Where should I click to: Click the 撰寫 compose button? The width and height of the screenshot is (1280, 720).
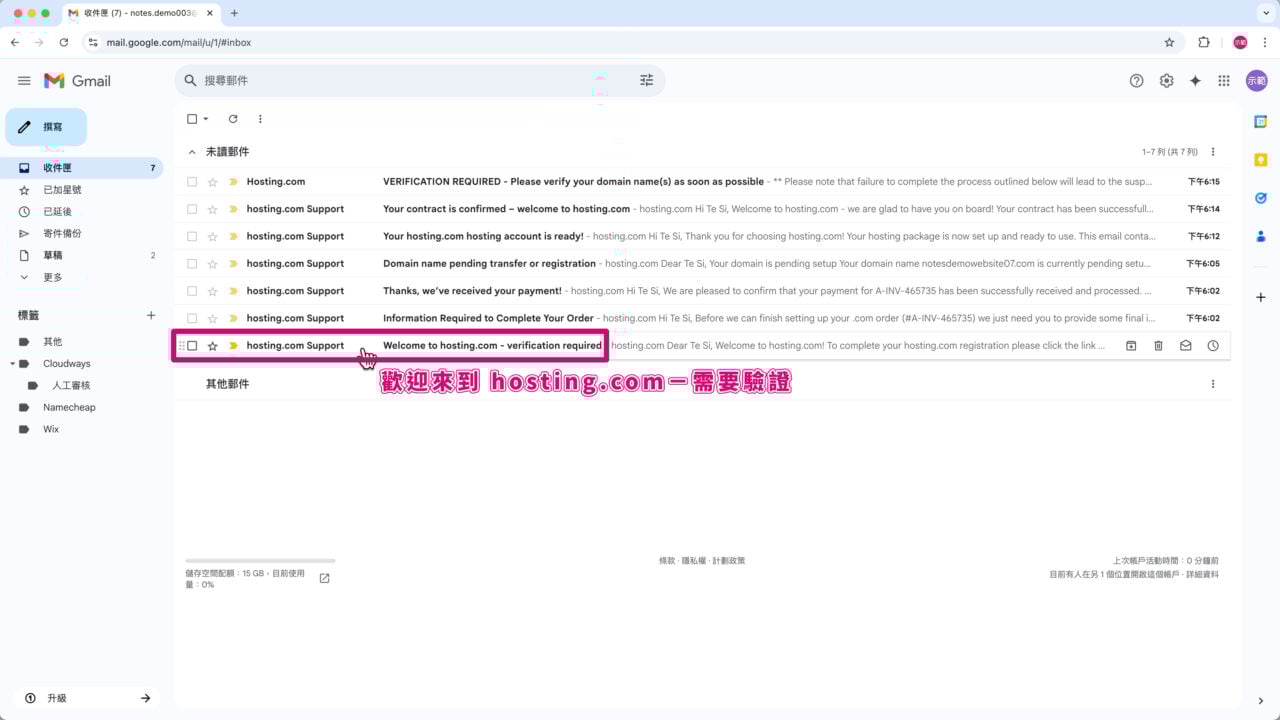(47, 126)
